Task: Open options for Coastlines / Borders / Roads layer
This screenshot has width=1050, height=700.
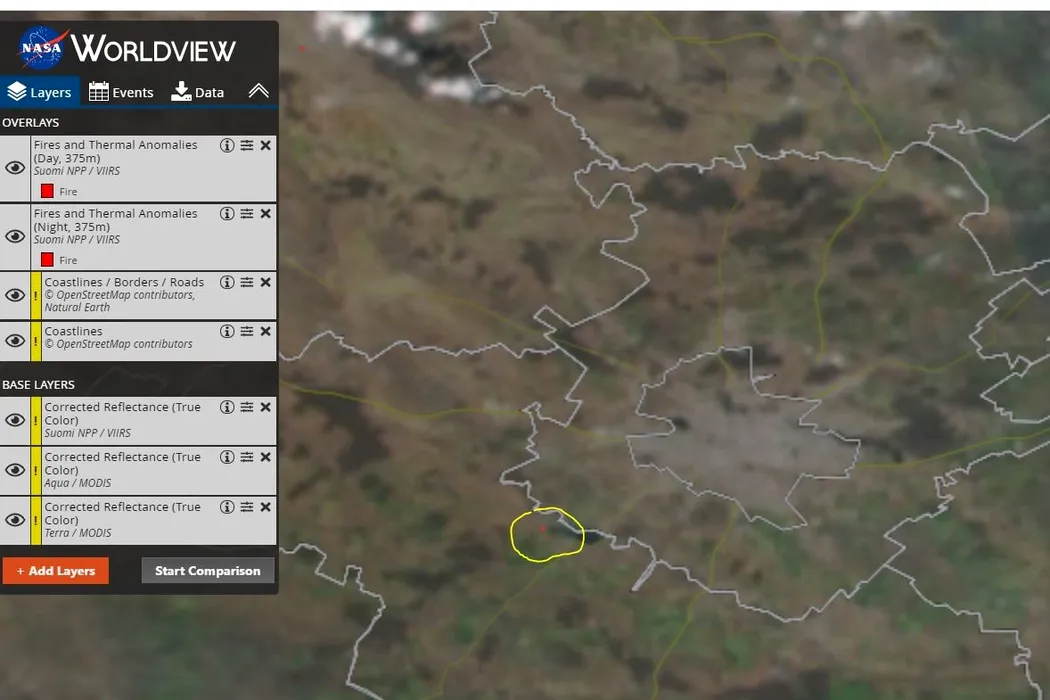Action: point(246,283)
